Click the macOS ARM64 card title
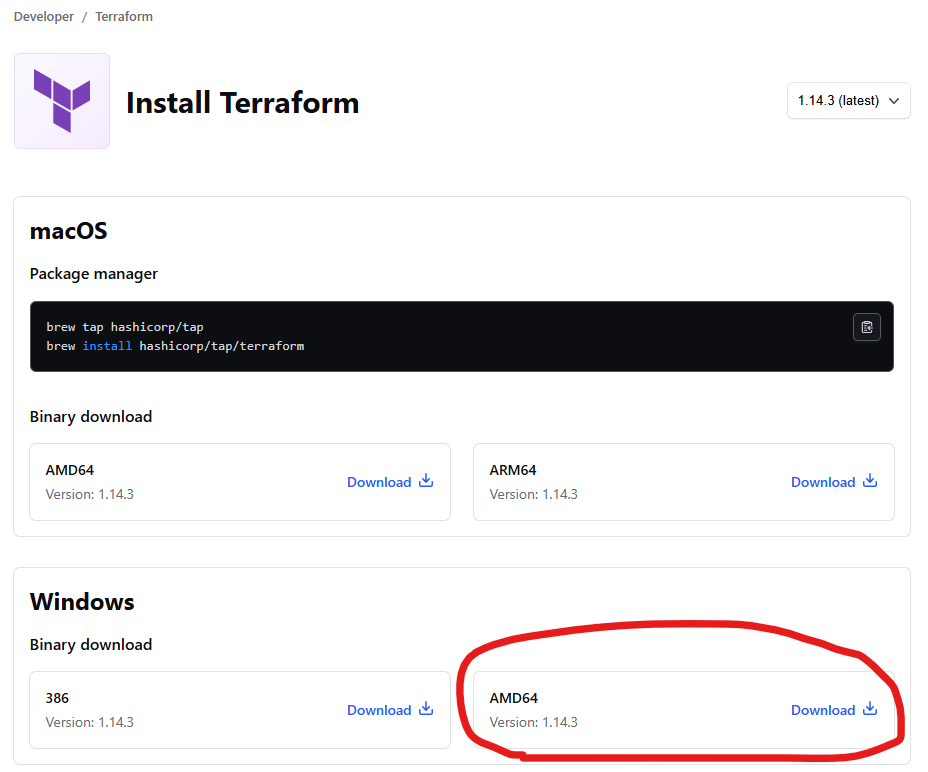Viewport: 928px width, 772px height. (x=513, y=470)
